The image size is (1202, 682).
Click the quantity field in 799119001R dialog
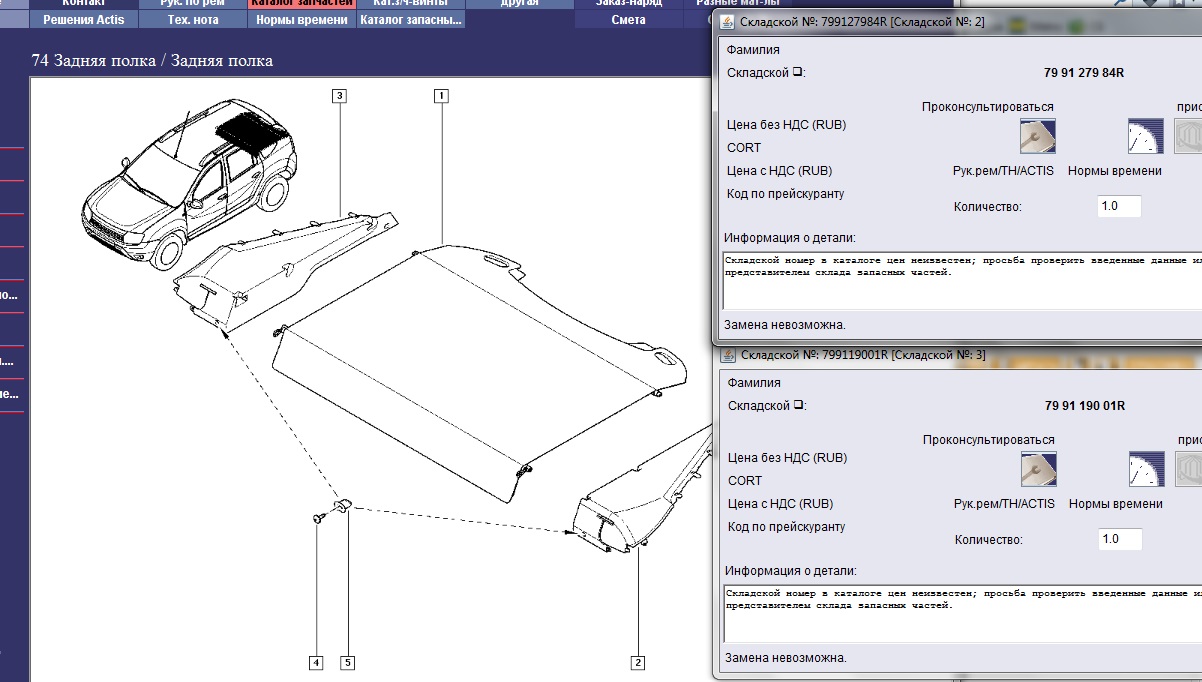coord(1118,539)
